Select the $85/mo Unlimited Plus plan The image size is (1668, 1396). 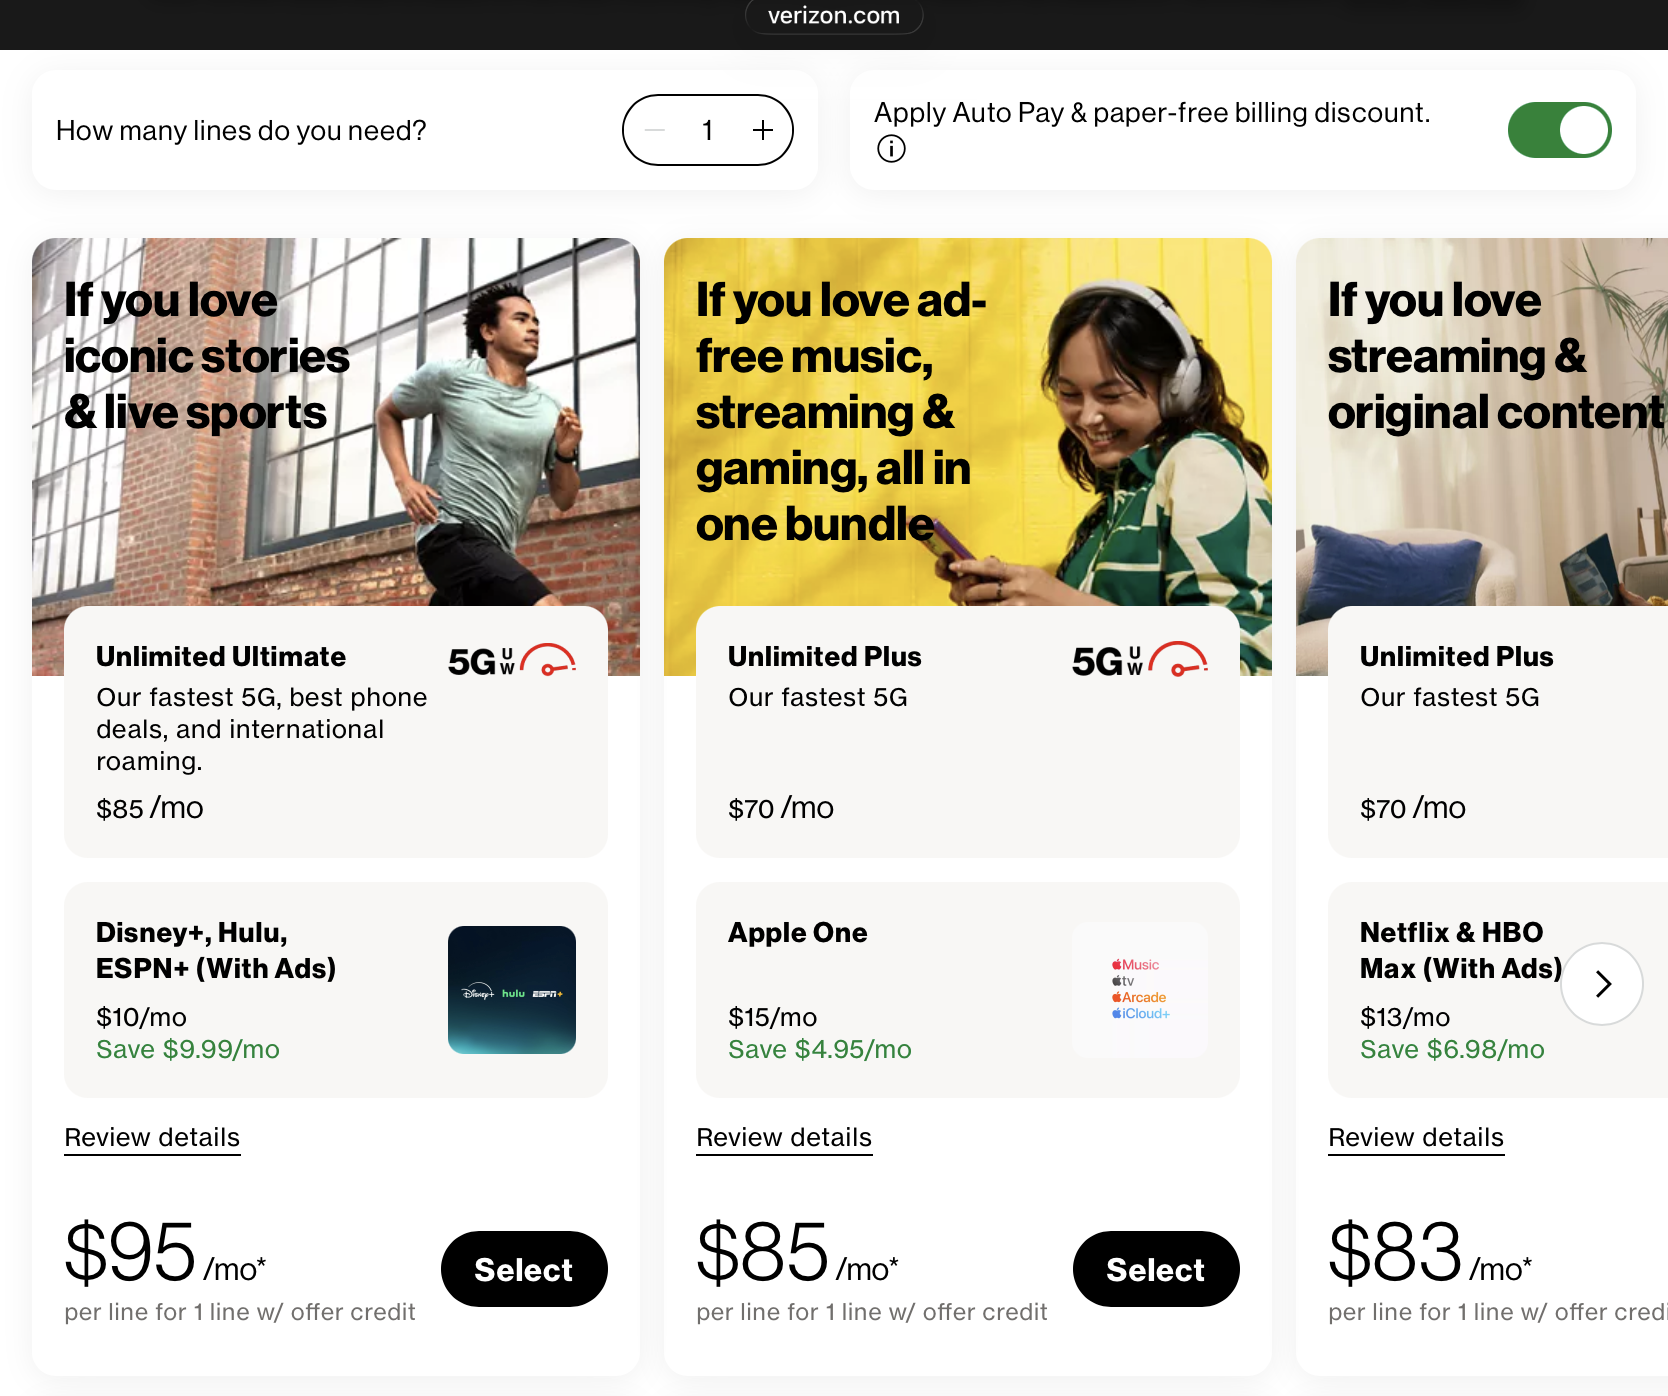point(1156,1269)
